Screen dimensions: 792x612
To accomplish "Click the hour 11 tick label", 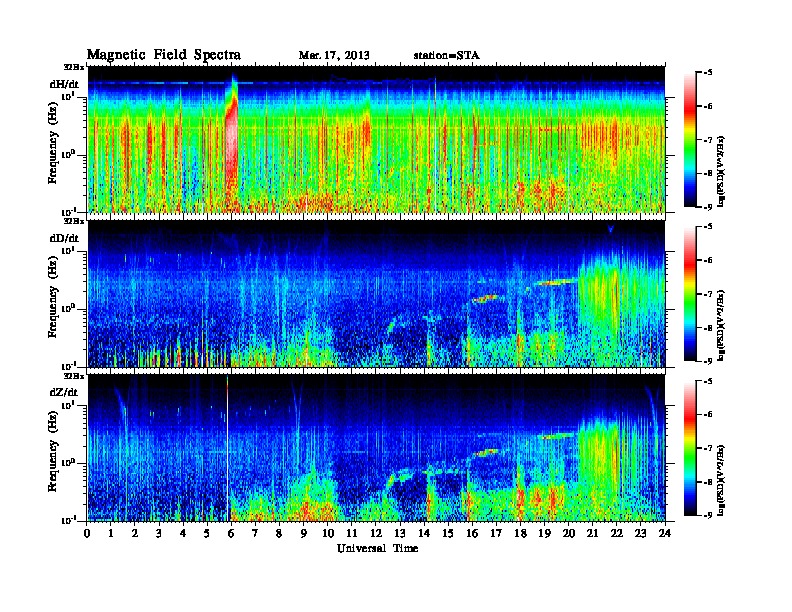I will (352, 533).
